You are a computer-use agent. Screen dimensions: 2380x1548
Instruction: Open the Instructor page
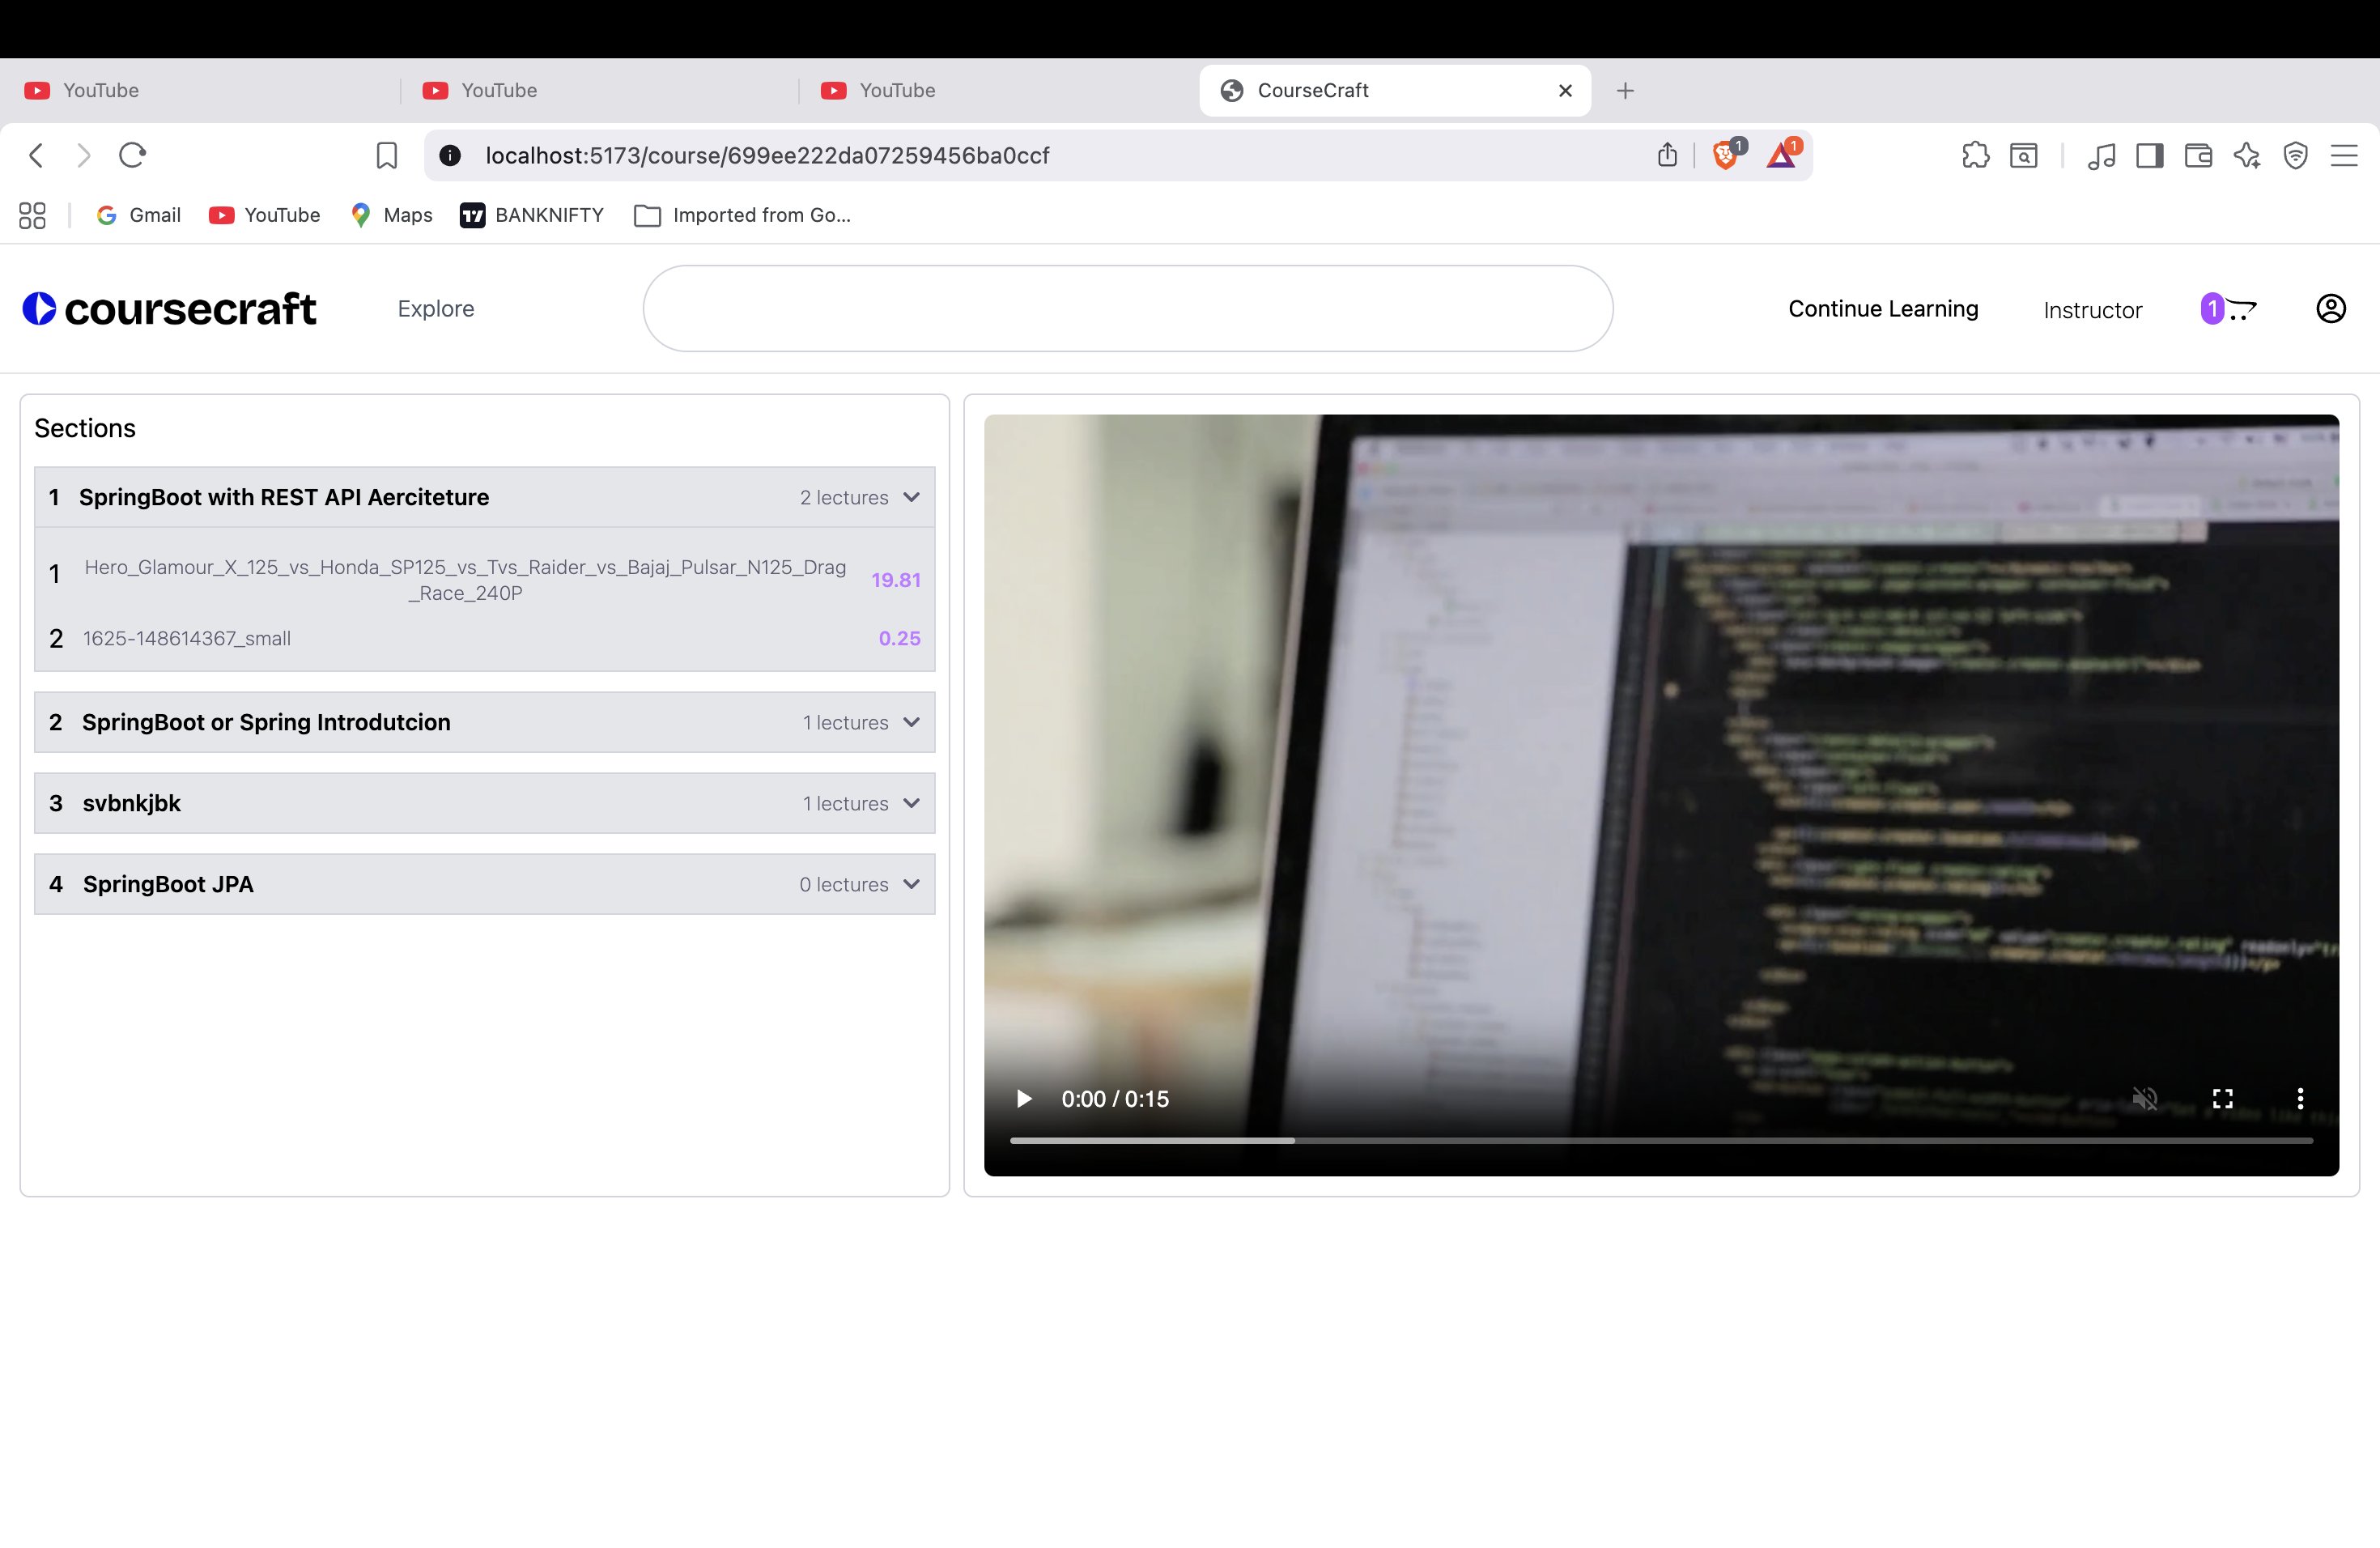2092,310
